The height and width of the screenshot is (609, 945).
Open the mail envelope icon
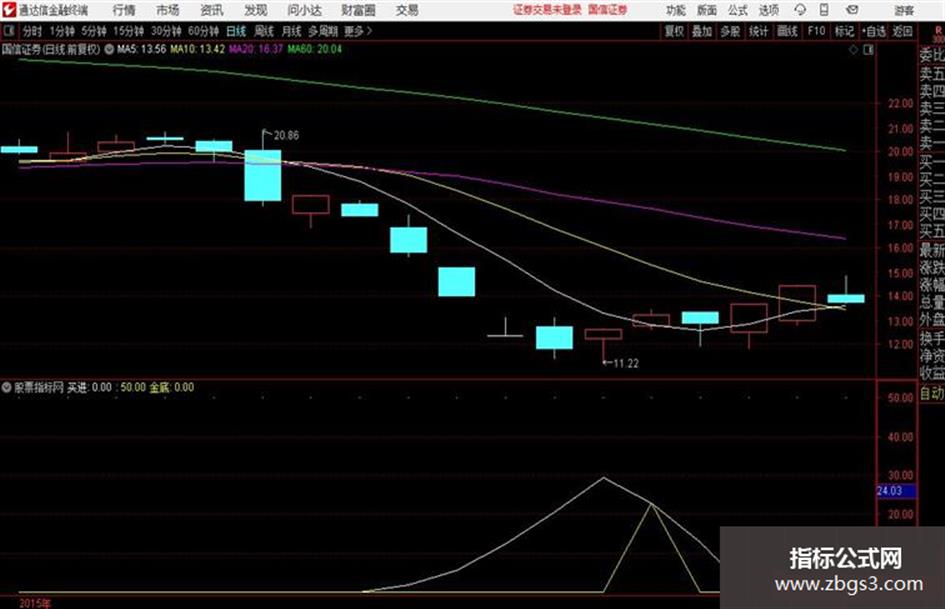click(852, 10)
